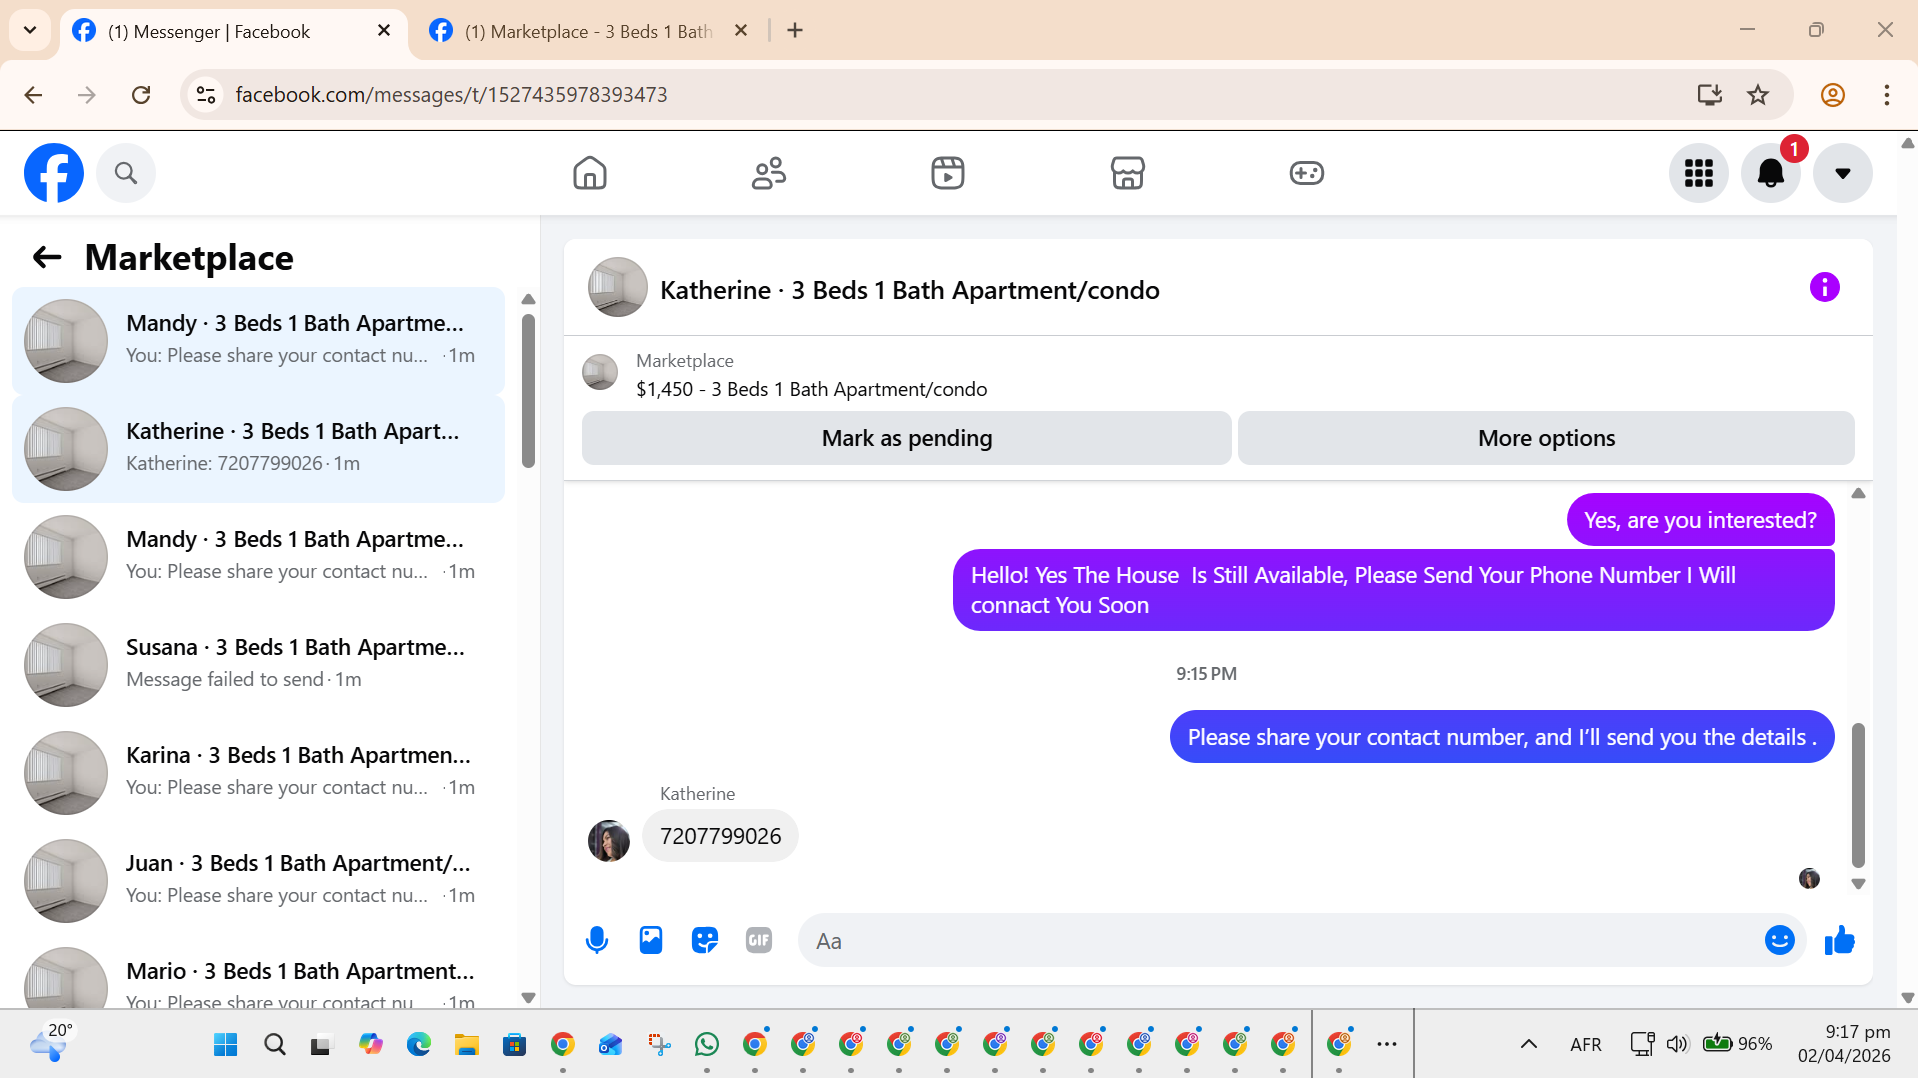
Task: Click the 'Yes, are you interested?' message
Action: [1700, 520]
